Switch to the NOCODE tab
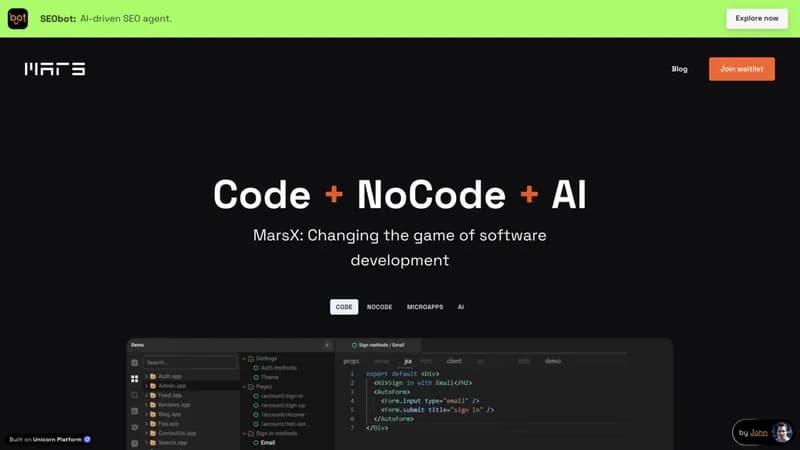Viewport: 800px width, 450px height. [380, 307]
